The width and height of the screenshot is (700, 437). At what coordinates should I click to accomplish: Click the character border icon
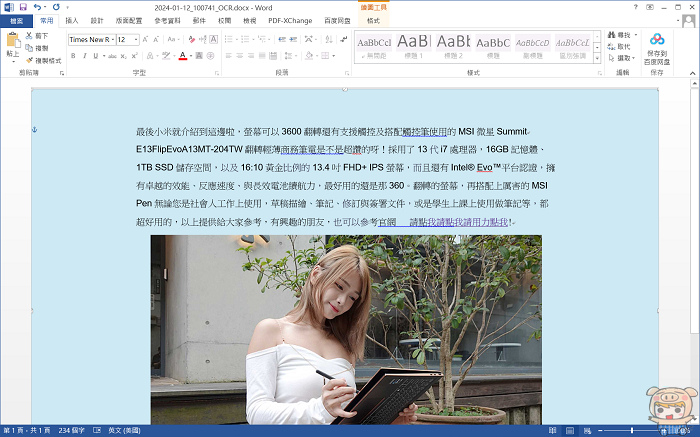pyautogui.click(x=214, y=40)
